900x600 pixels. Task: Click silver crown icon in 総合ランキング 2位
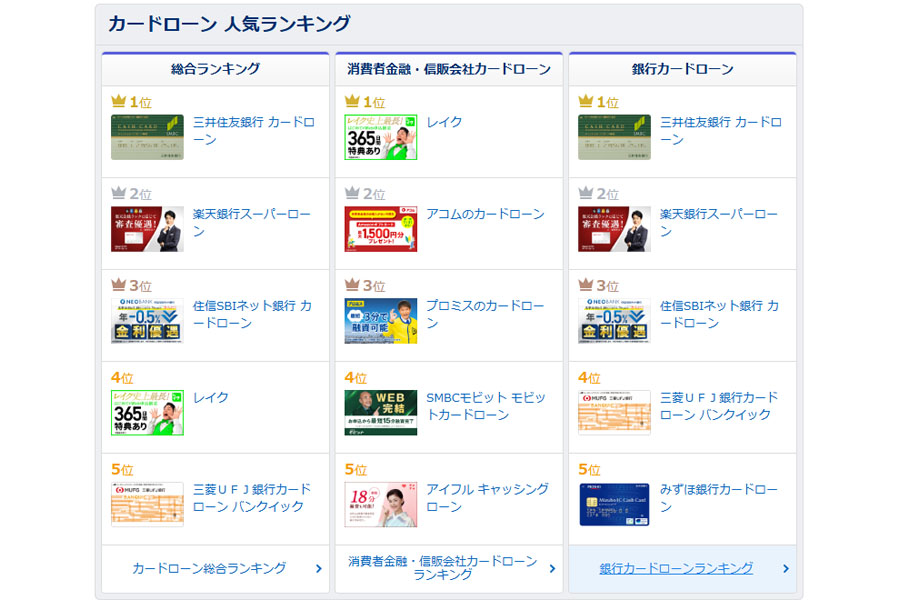(119, 193)
